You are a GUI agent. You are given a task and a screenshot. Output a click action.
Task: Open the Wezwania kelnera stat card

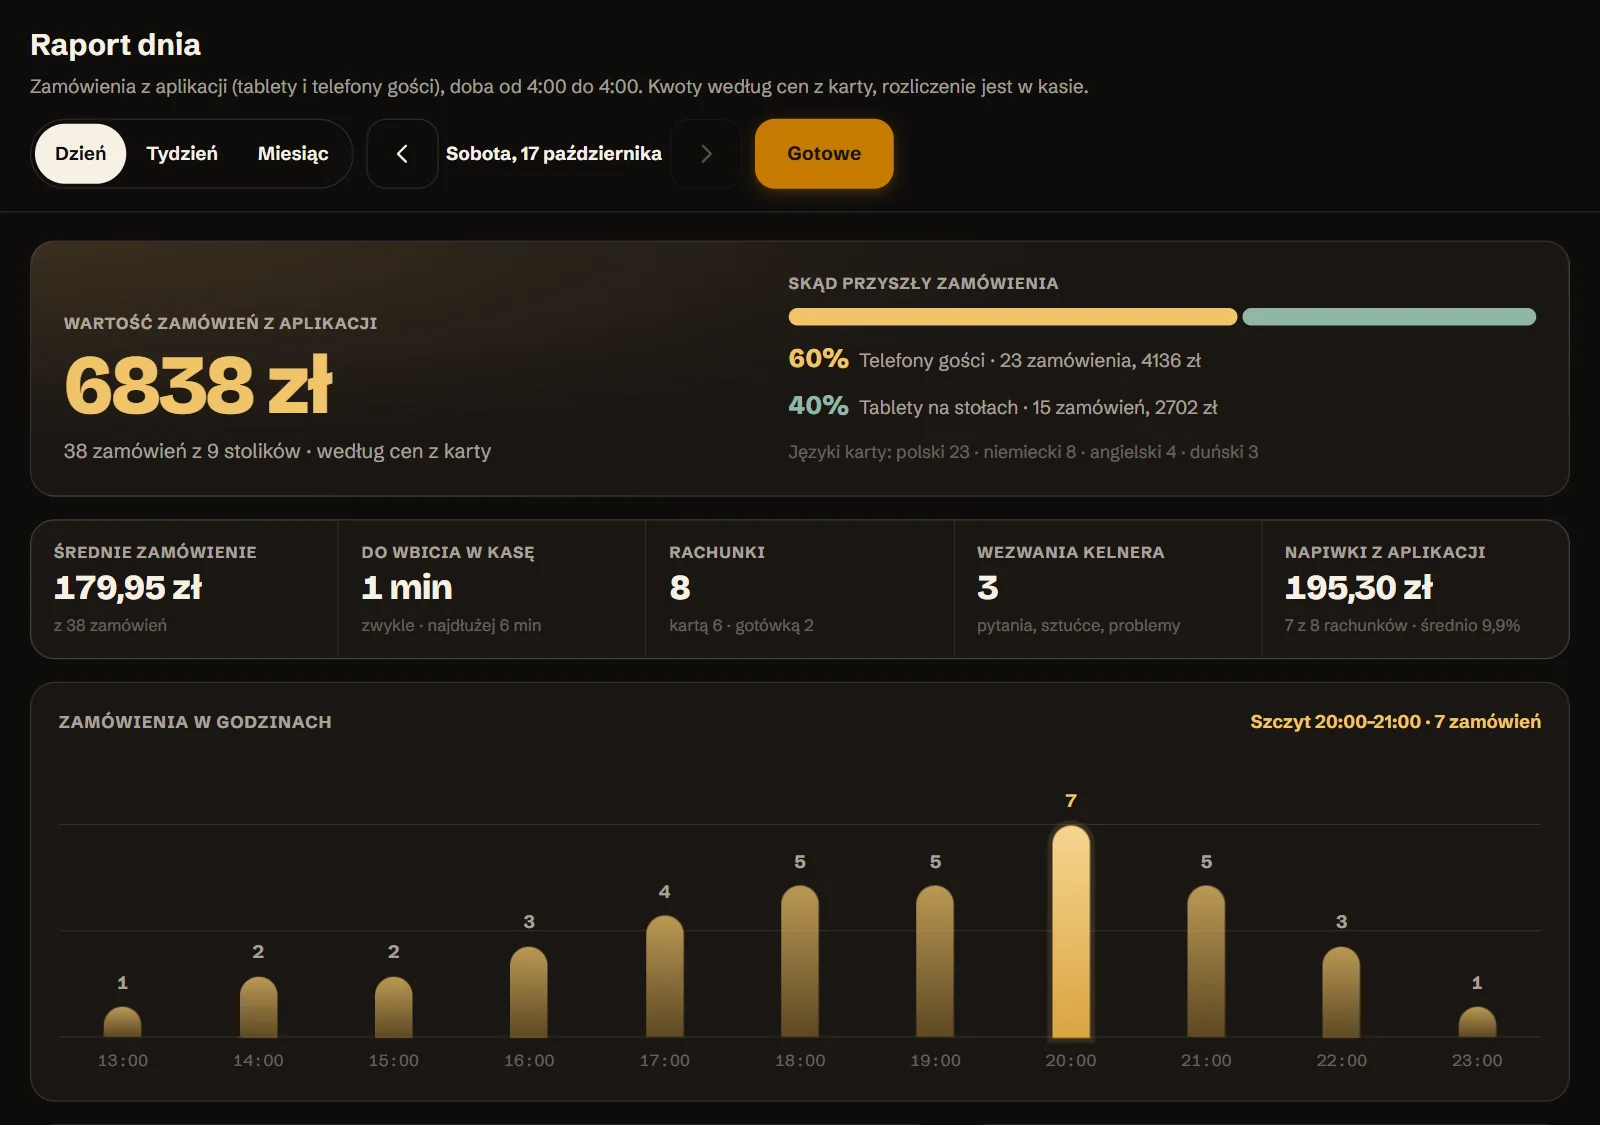tap(1108, 589)
